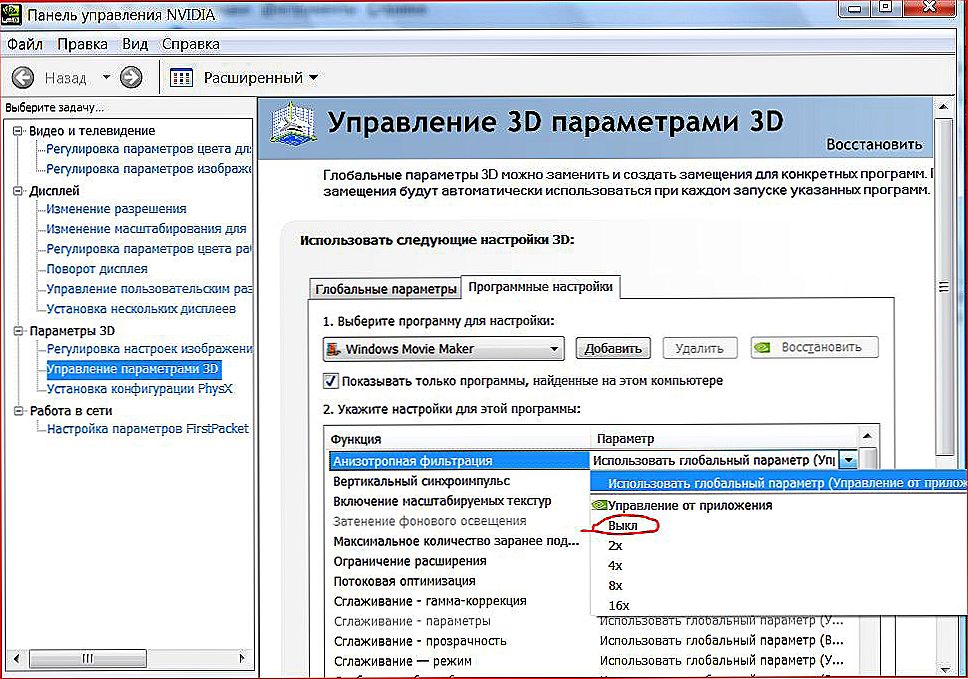Click the Windows Movie Maker program icon
Screen dimensions: 968x679
tap(333, 349)
